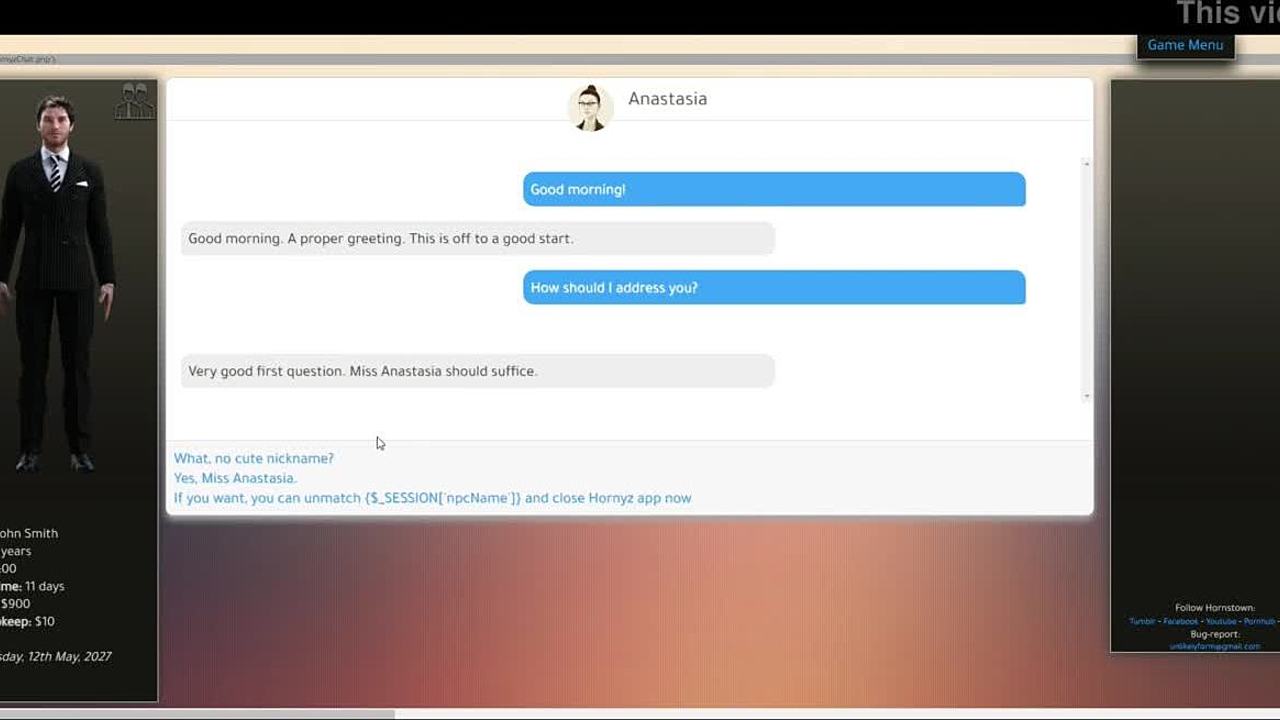Click the "How should I address you?" bubble

coord(773,288)
